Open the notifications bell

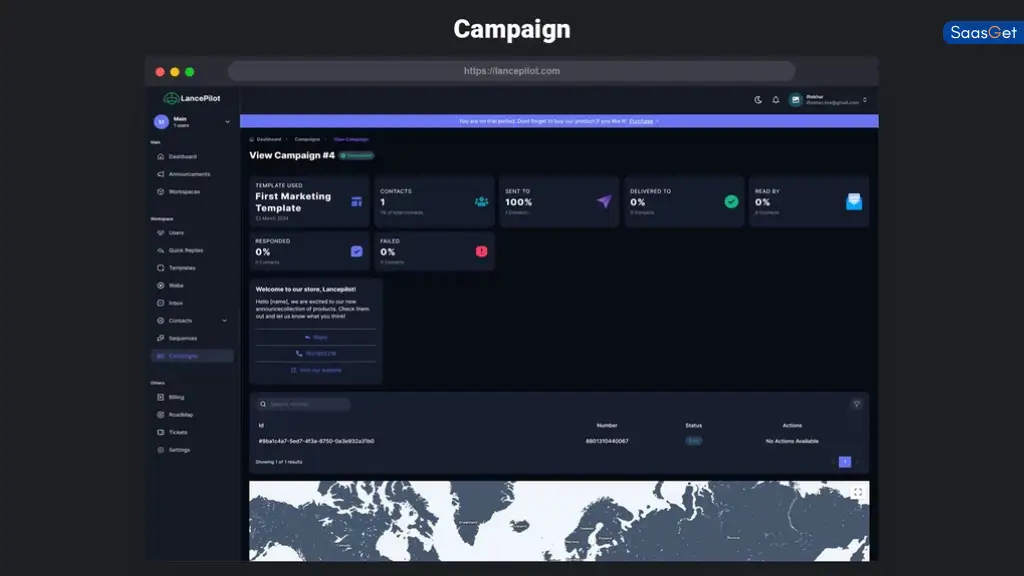776,100
